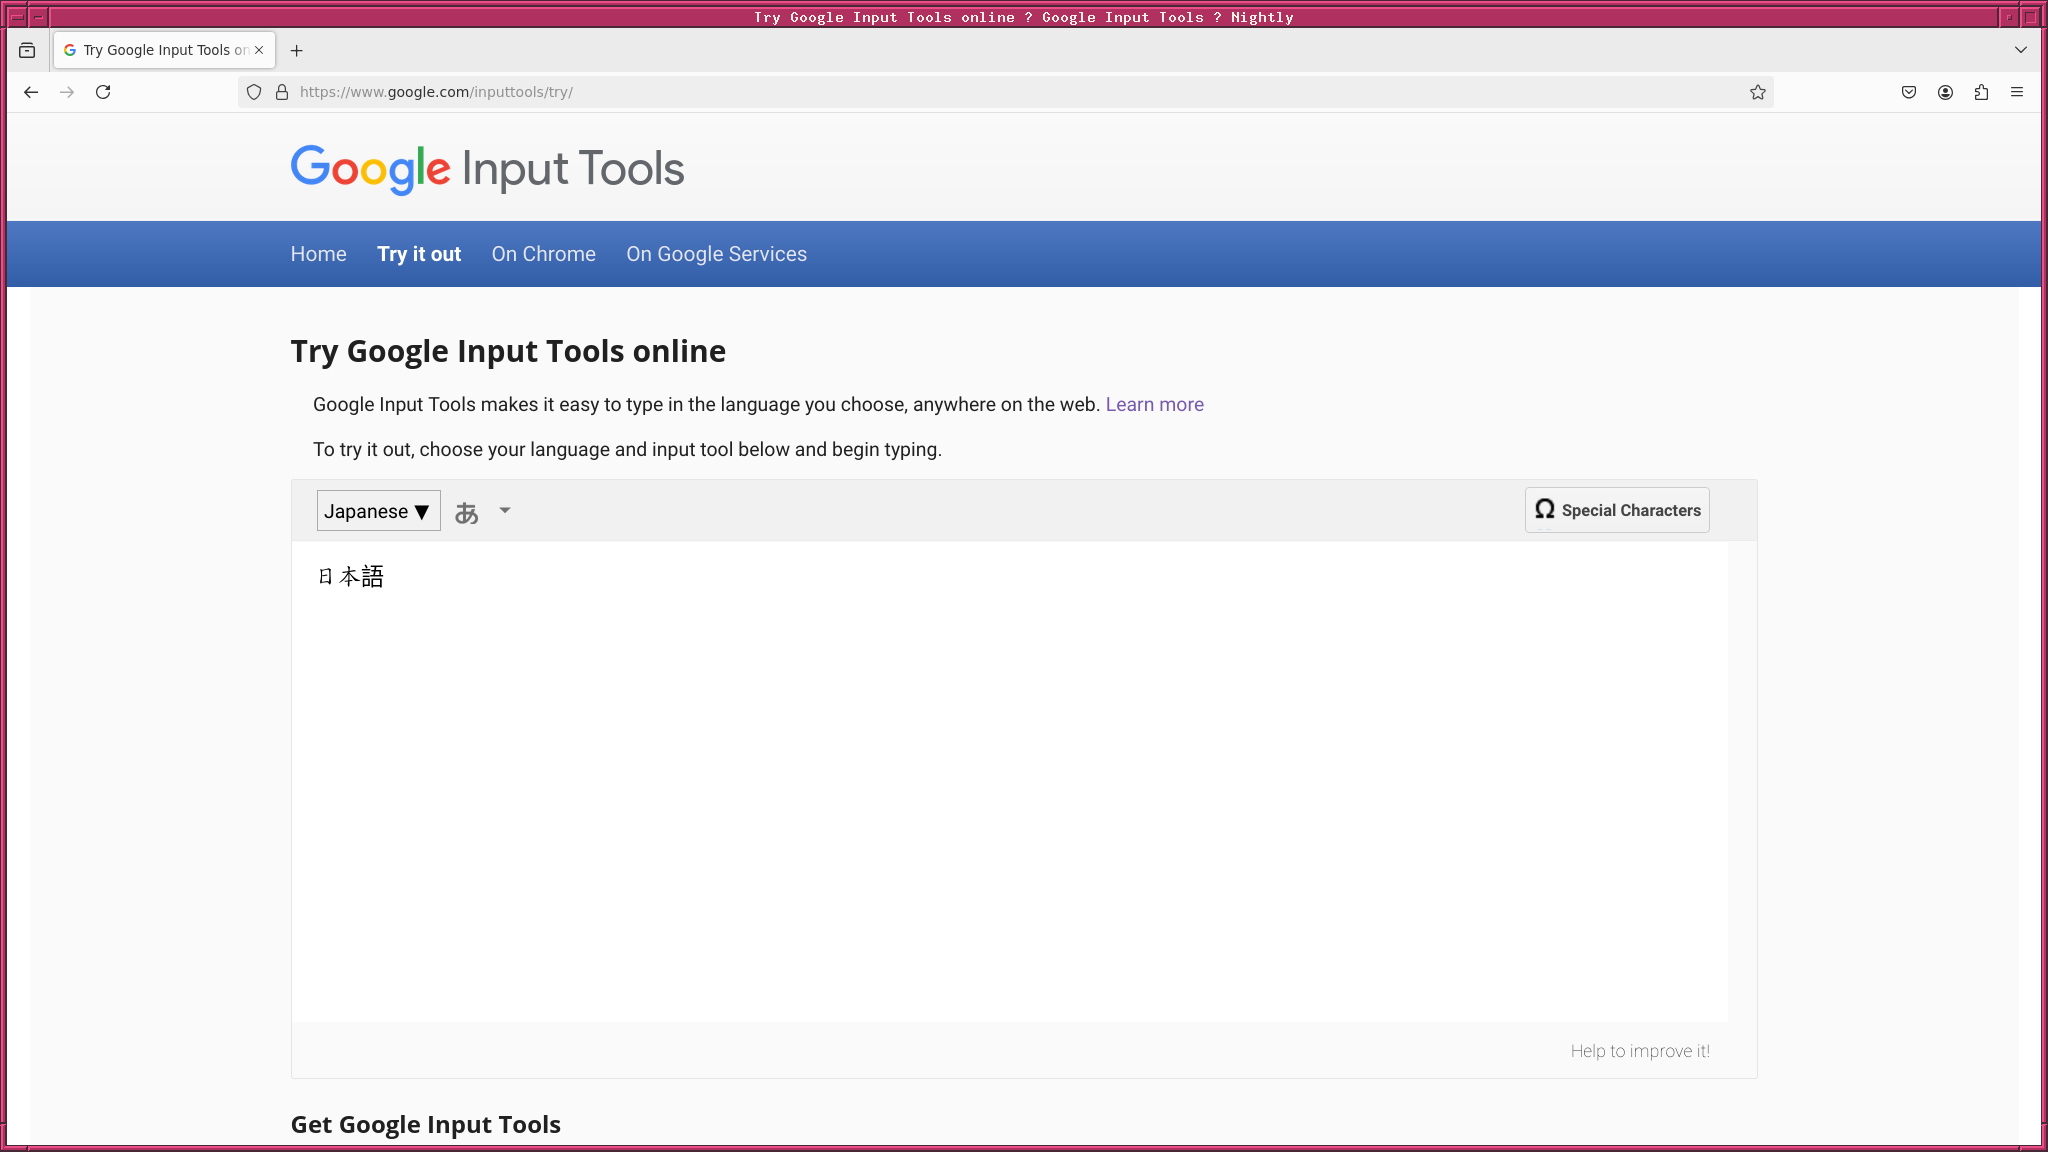Click inside the Japanese text input area
This screenshot has height=1152, width=2048.
(1008, 780)
